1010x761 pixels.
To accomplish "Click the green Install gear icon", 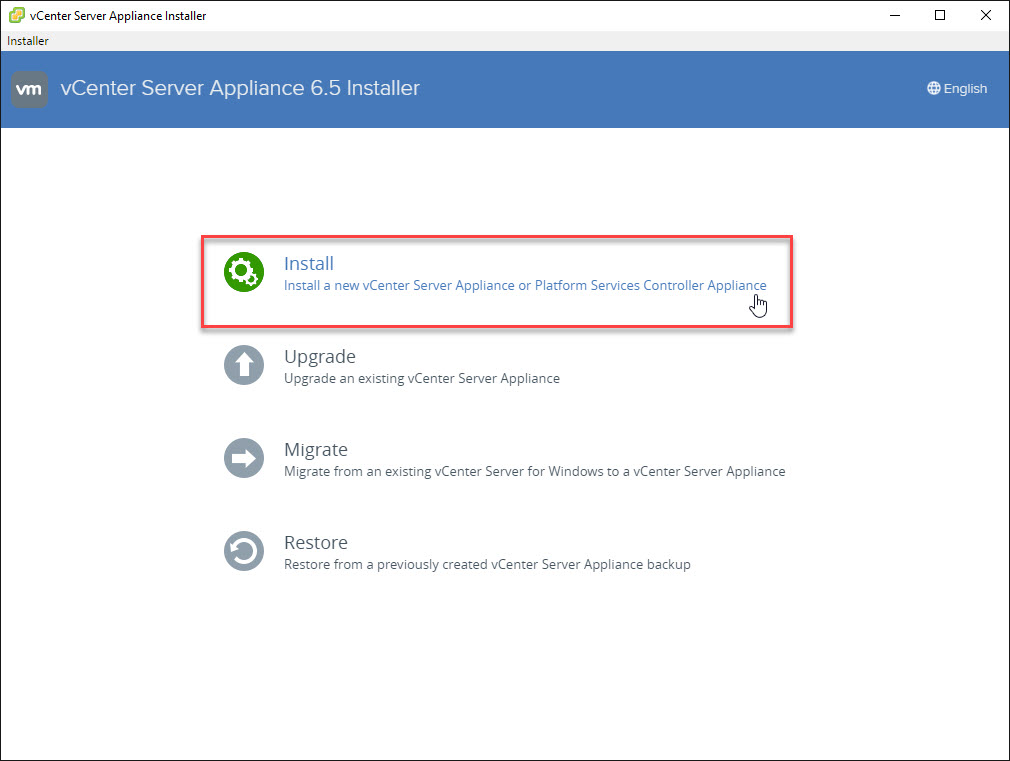I will [243, 272].
